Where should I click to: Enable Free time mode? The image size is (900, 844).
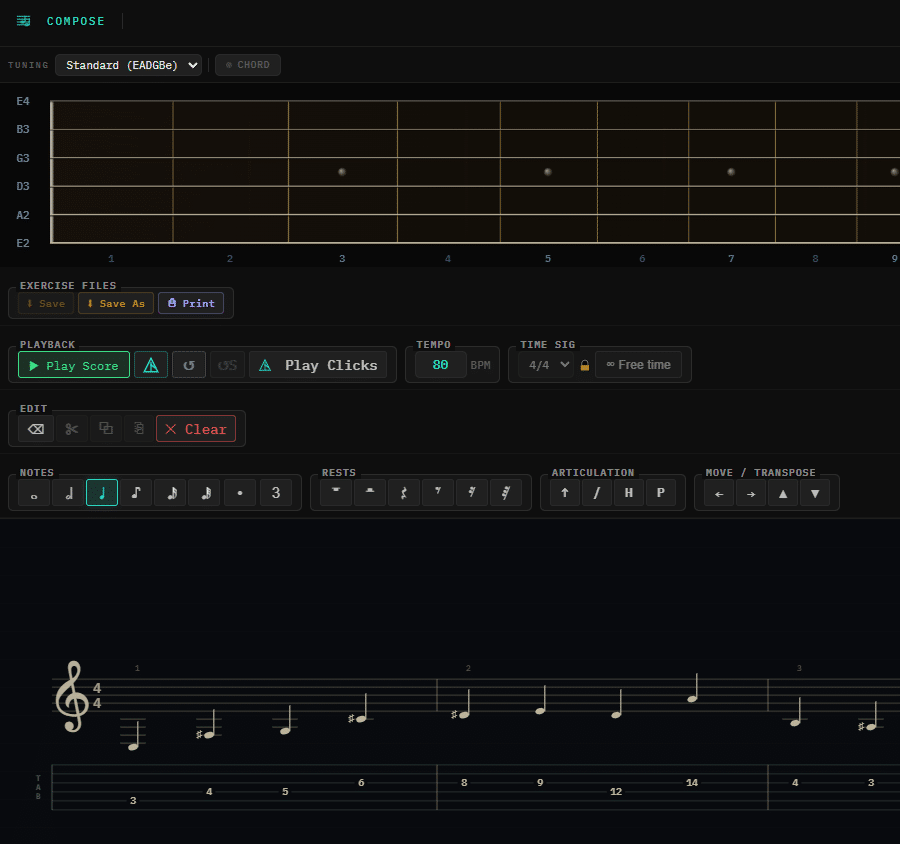pyautogui.click(x=638, y=365)
